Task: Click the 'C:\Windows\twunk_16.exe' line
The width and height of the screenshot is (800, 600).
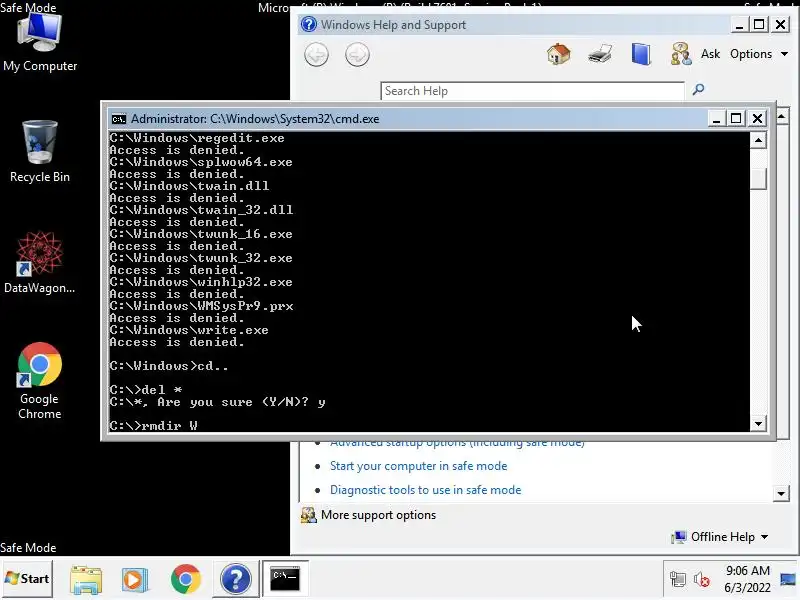Action: [x=201, y=234]
